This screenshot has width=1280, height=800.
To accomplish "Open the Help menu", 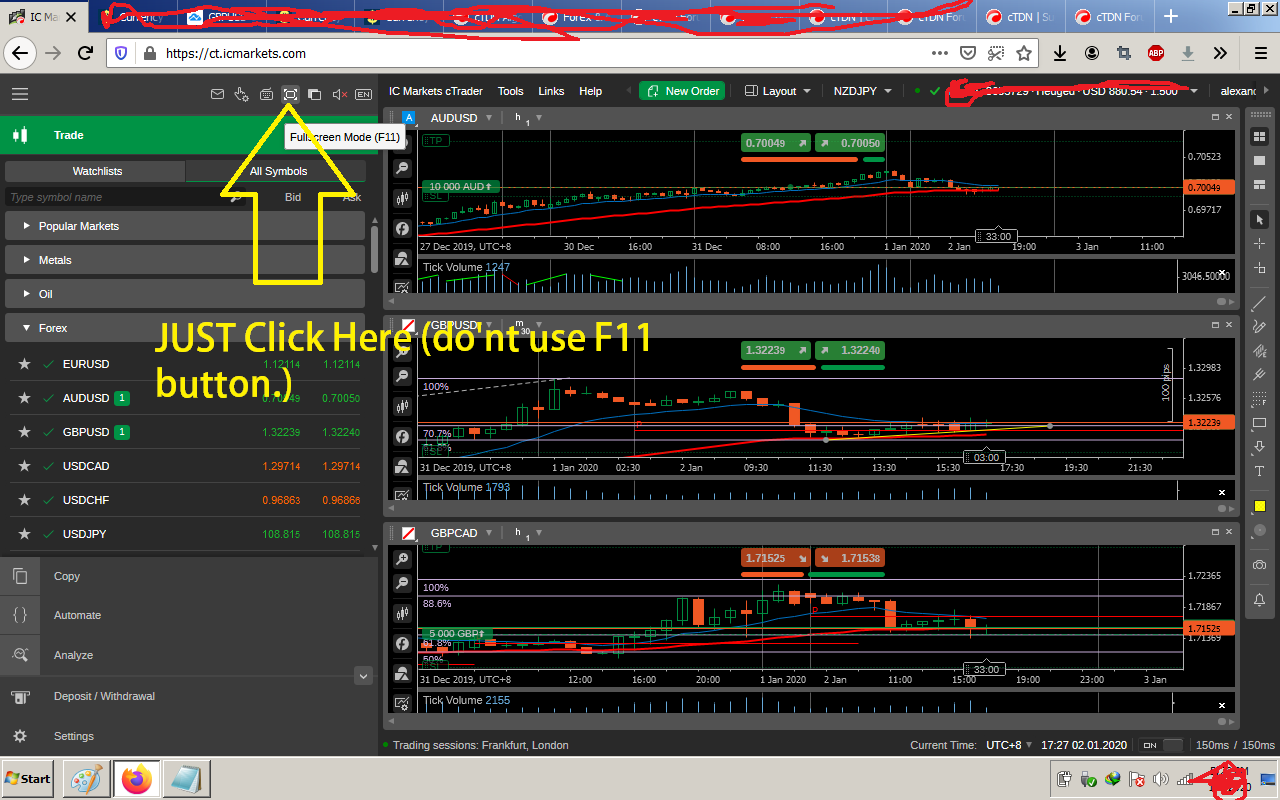I will click(x=591, y=91).
